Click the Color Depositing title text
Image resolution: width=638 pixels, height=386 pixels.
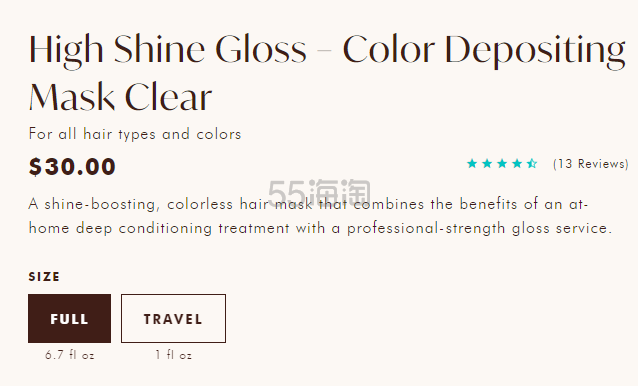click(484, 51)
